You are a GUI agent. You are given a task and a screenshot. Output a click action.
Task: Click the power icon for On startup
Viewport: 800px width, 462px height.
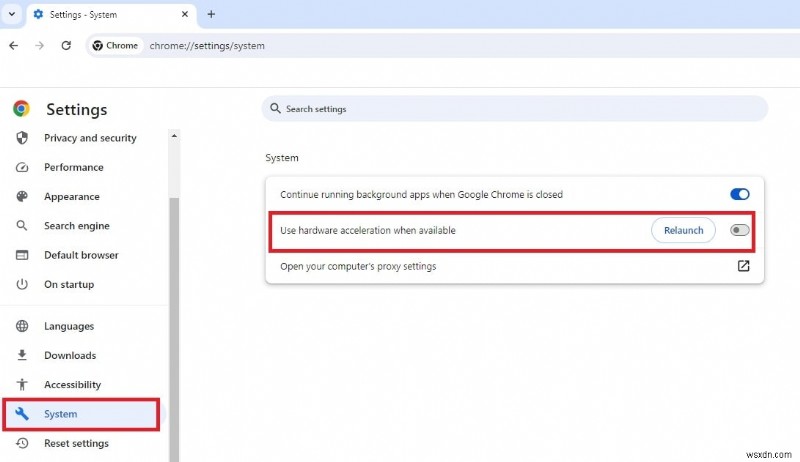pyautogui.click(x=22, y=284)
